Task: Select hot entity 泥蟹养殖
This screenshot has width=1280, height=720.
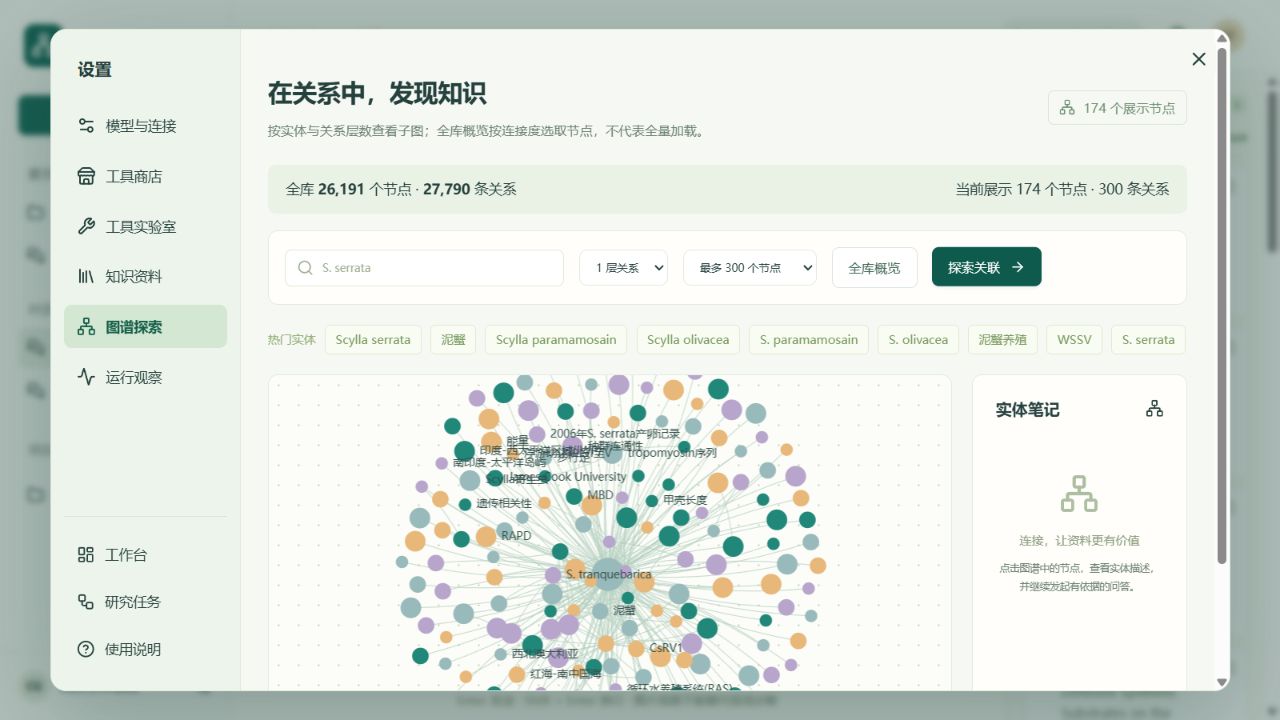Action: [1003, 340]
